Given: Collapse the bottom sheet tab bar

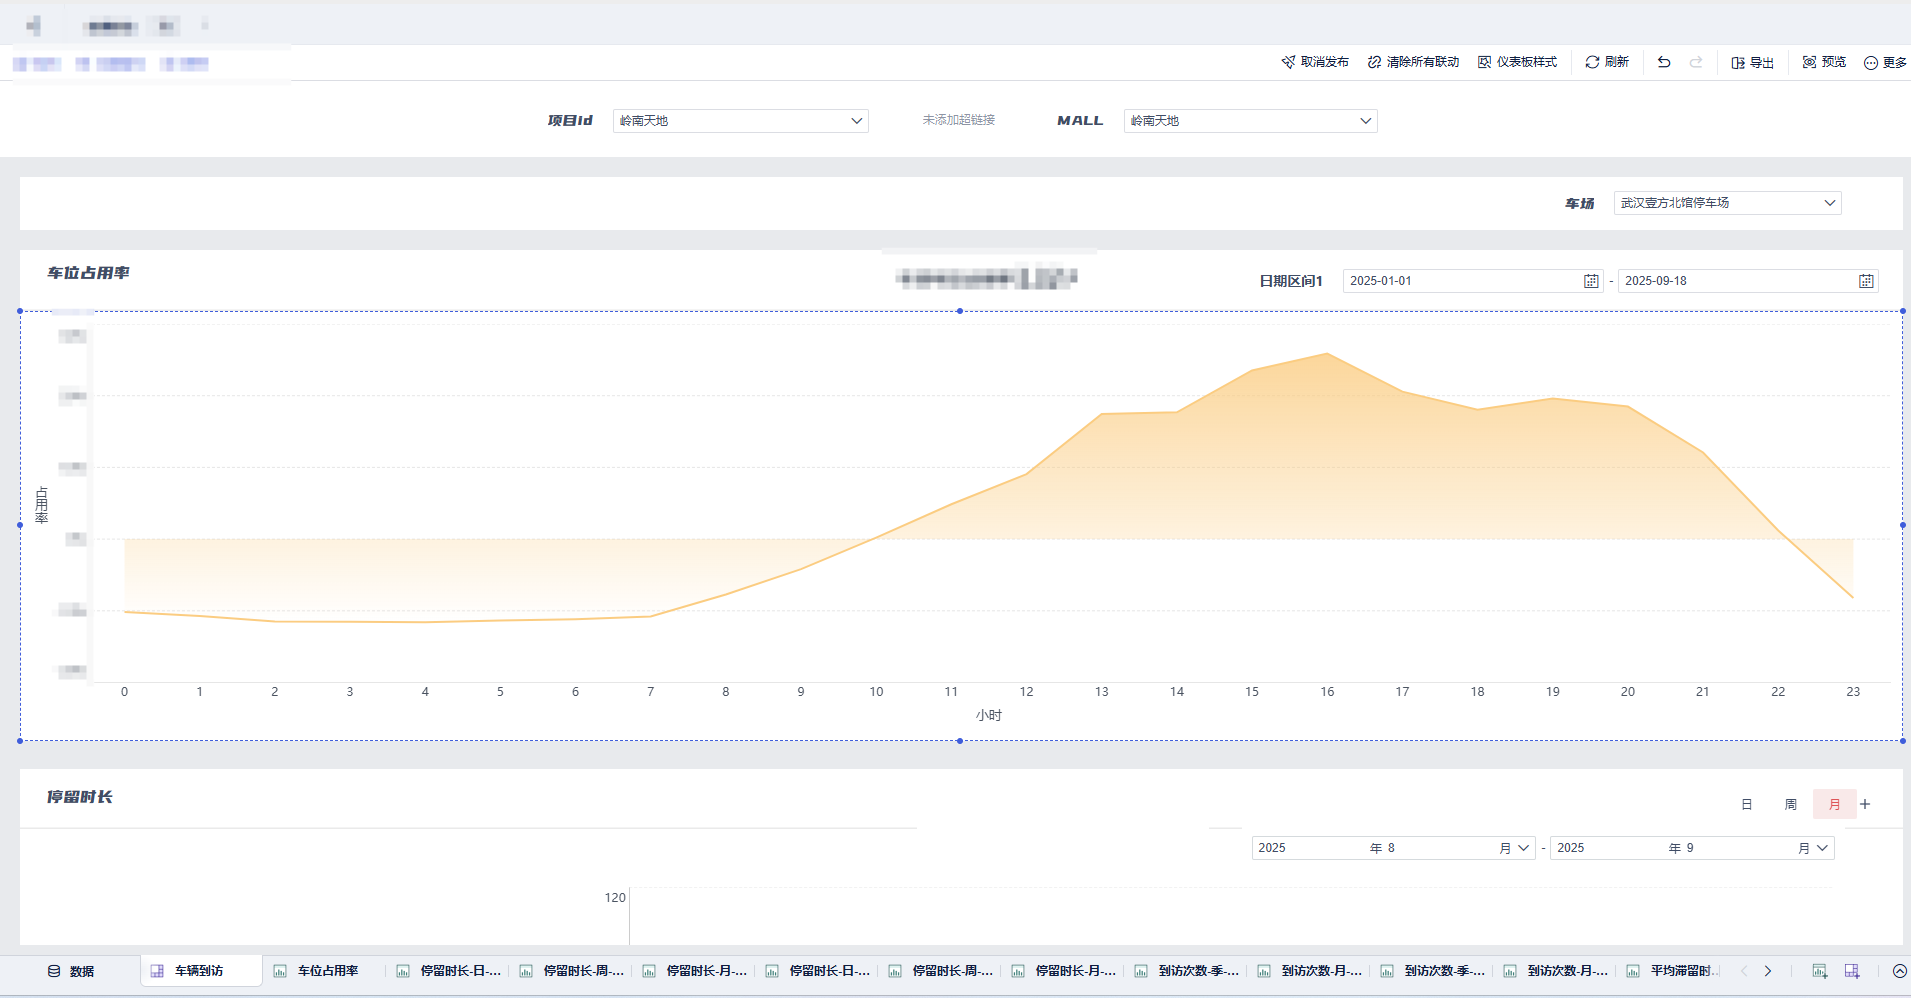Looking at the screenshot, I should (1899, 971).
